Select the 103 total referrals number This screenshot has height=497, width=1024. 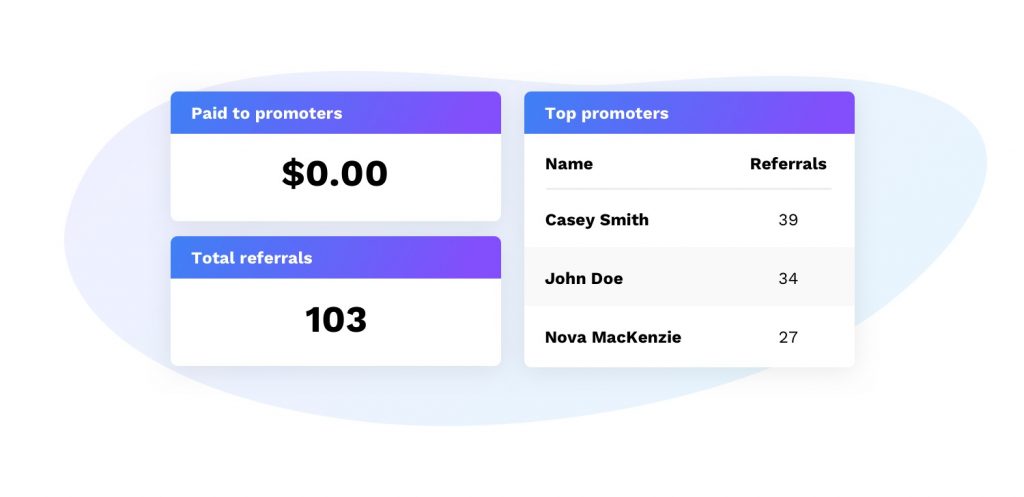coord(335,320)
